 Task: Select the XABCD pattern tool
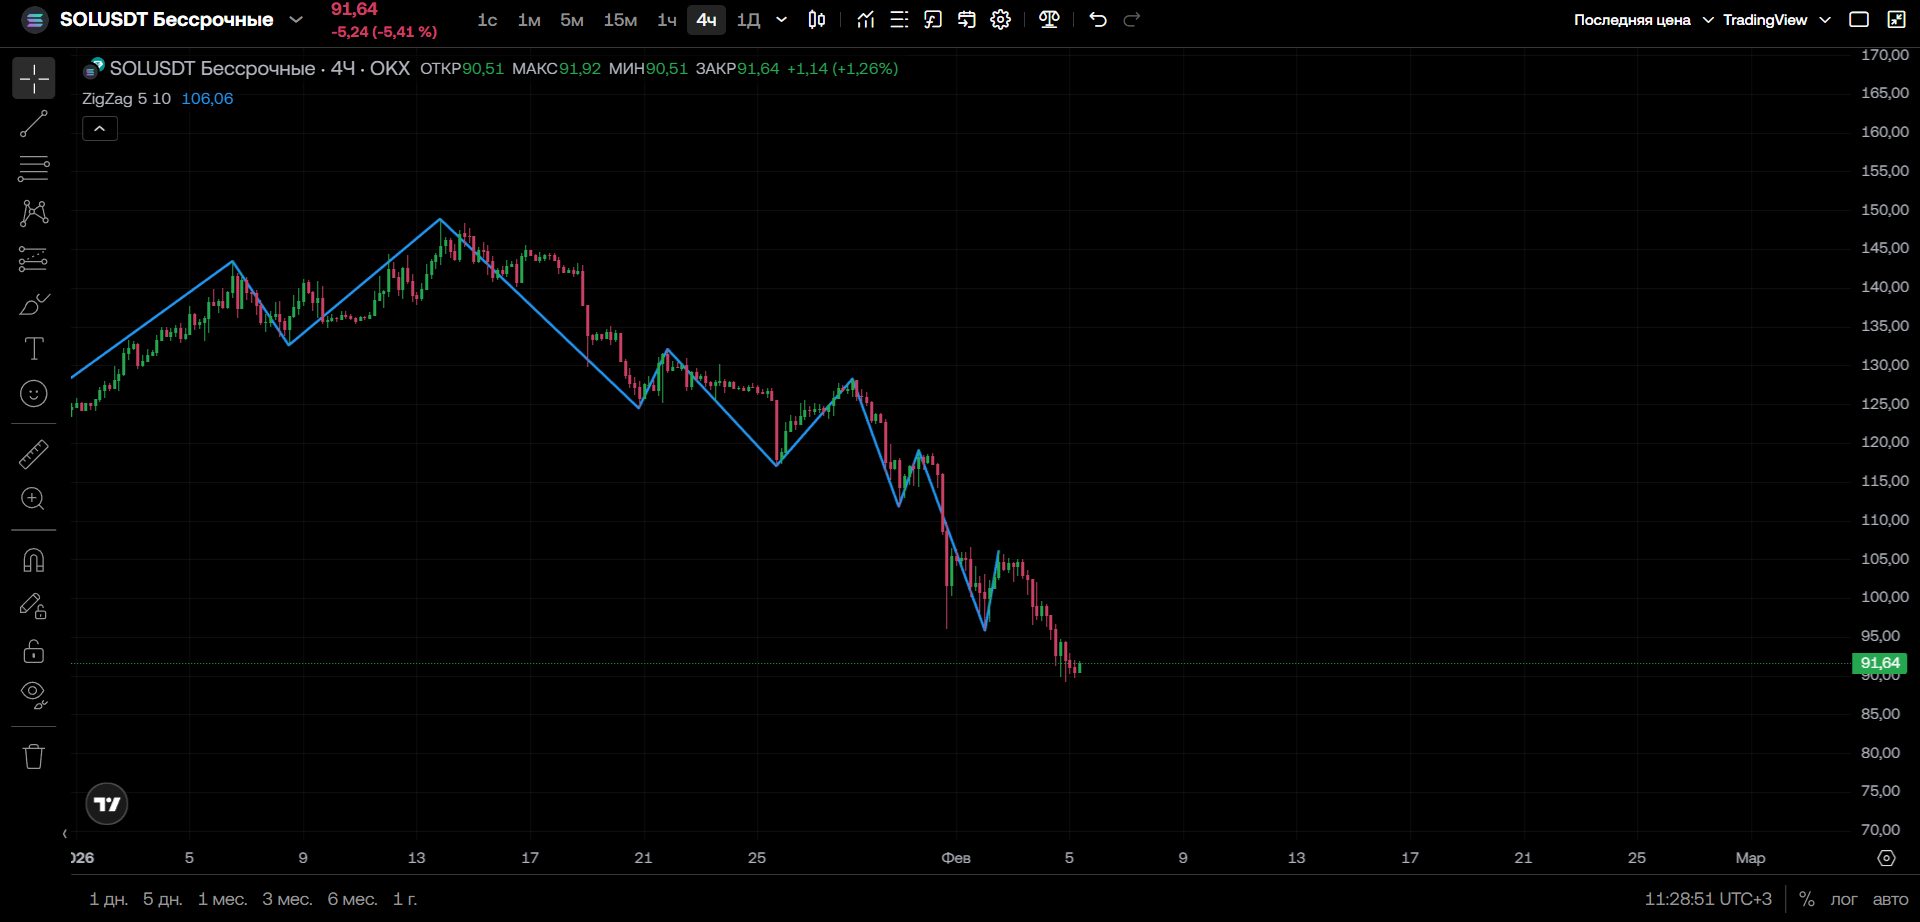pyautogui.click(x=34, y=213)
